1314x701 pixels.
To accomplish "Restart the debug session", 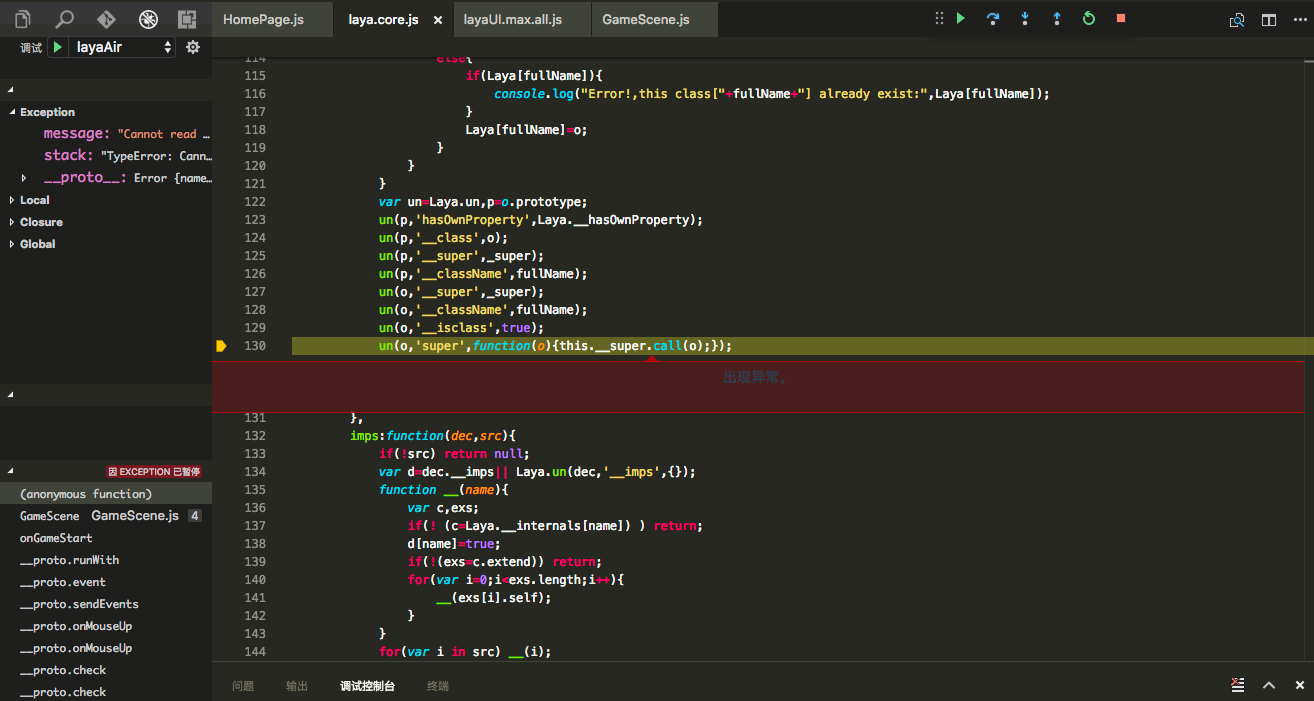I will [x=1089, y=19].
